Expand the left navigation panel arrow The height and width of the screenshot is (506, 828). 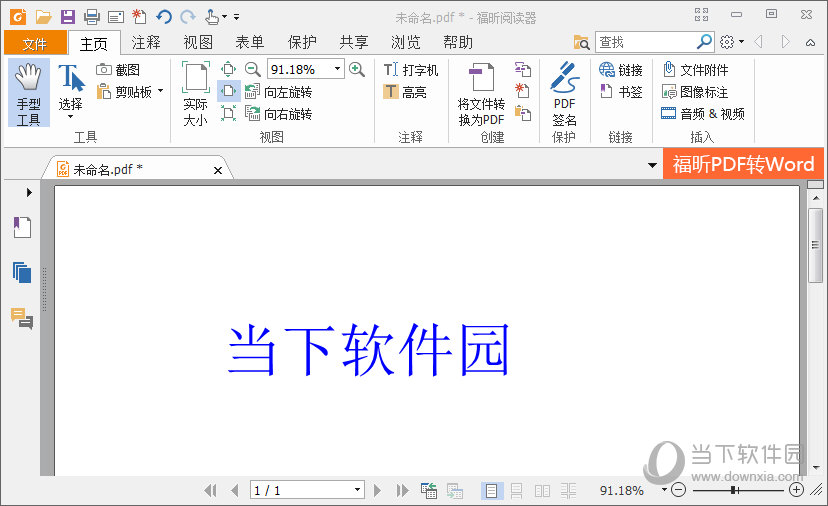click(29, 192)
